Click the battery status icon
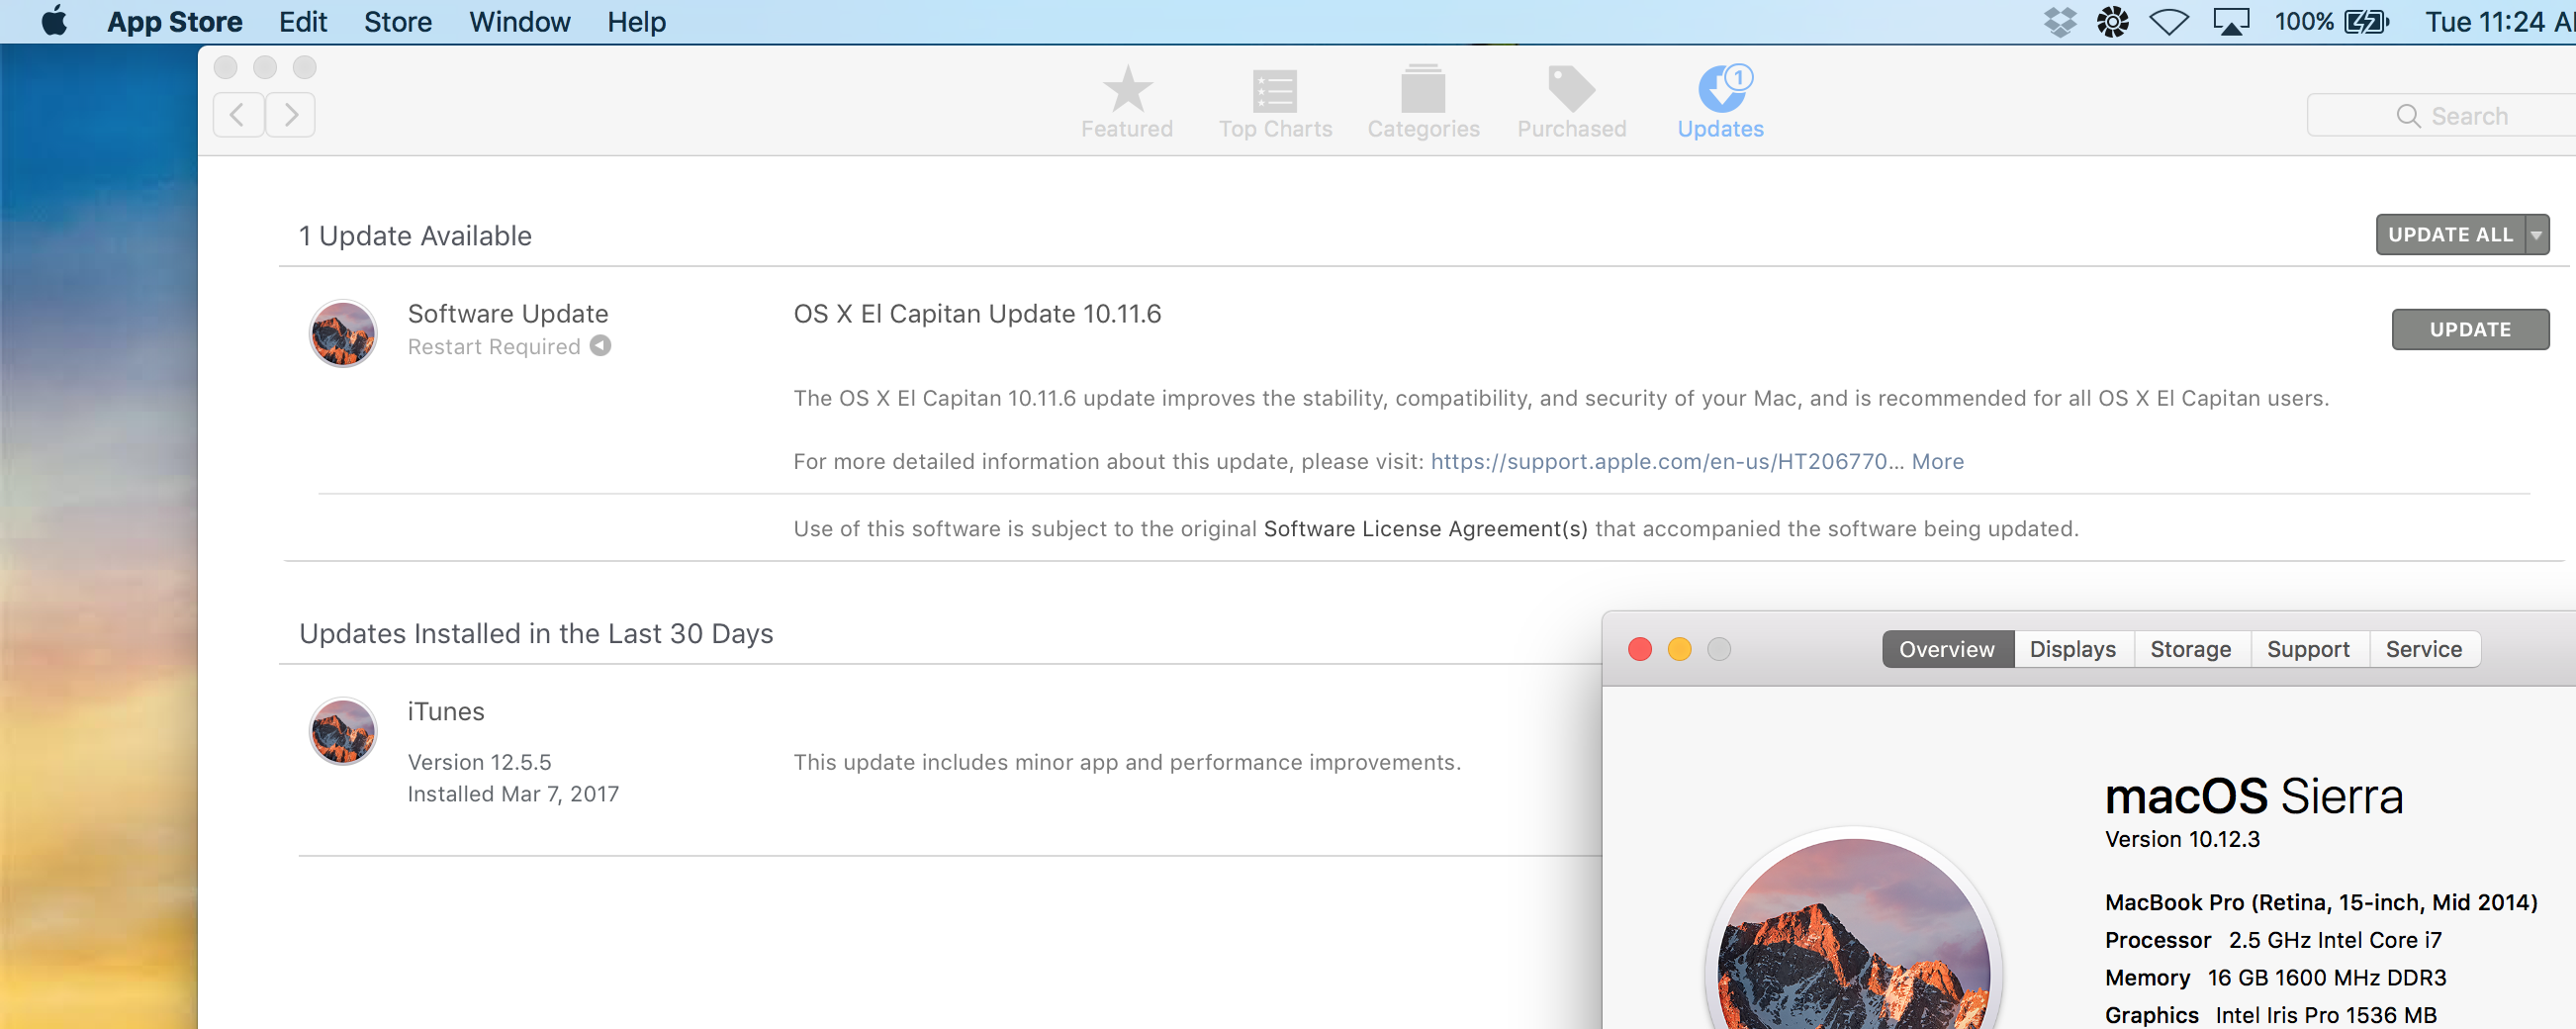This screenshot has width=2576, height=1029. pos(2367,22)
